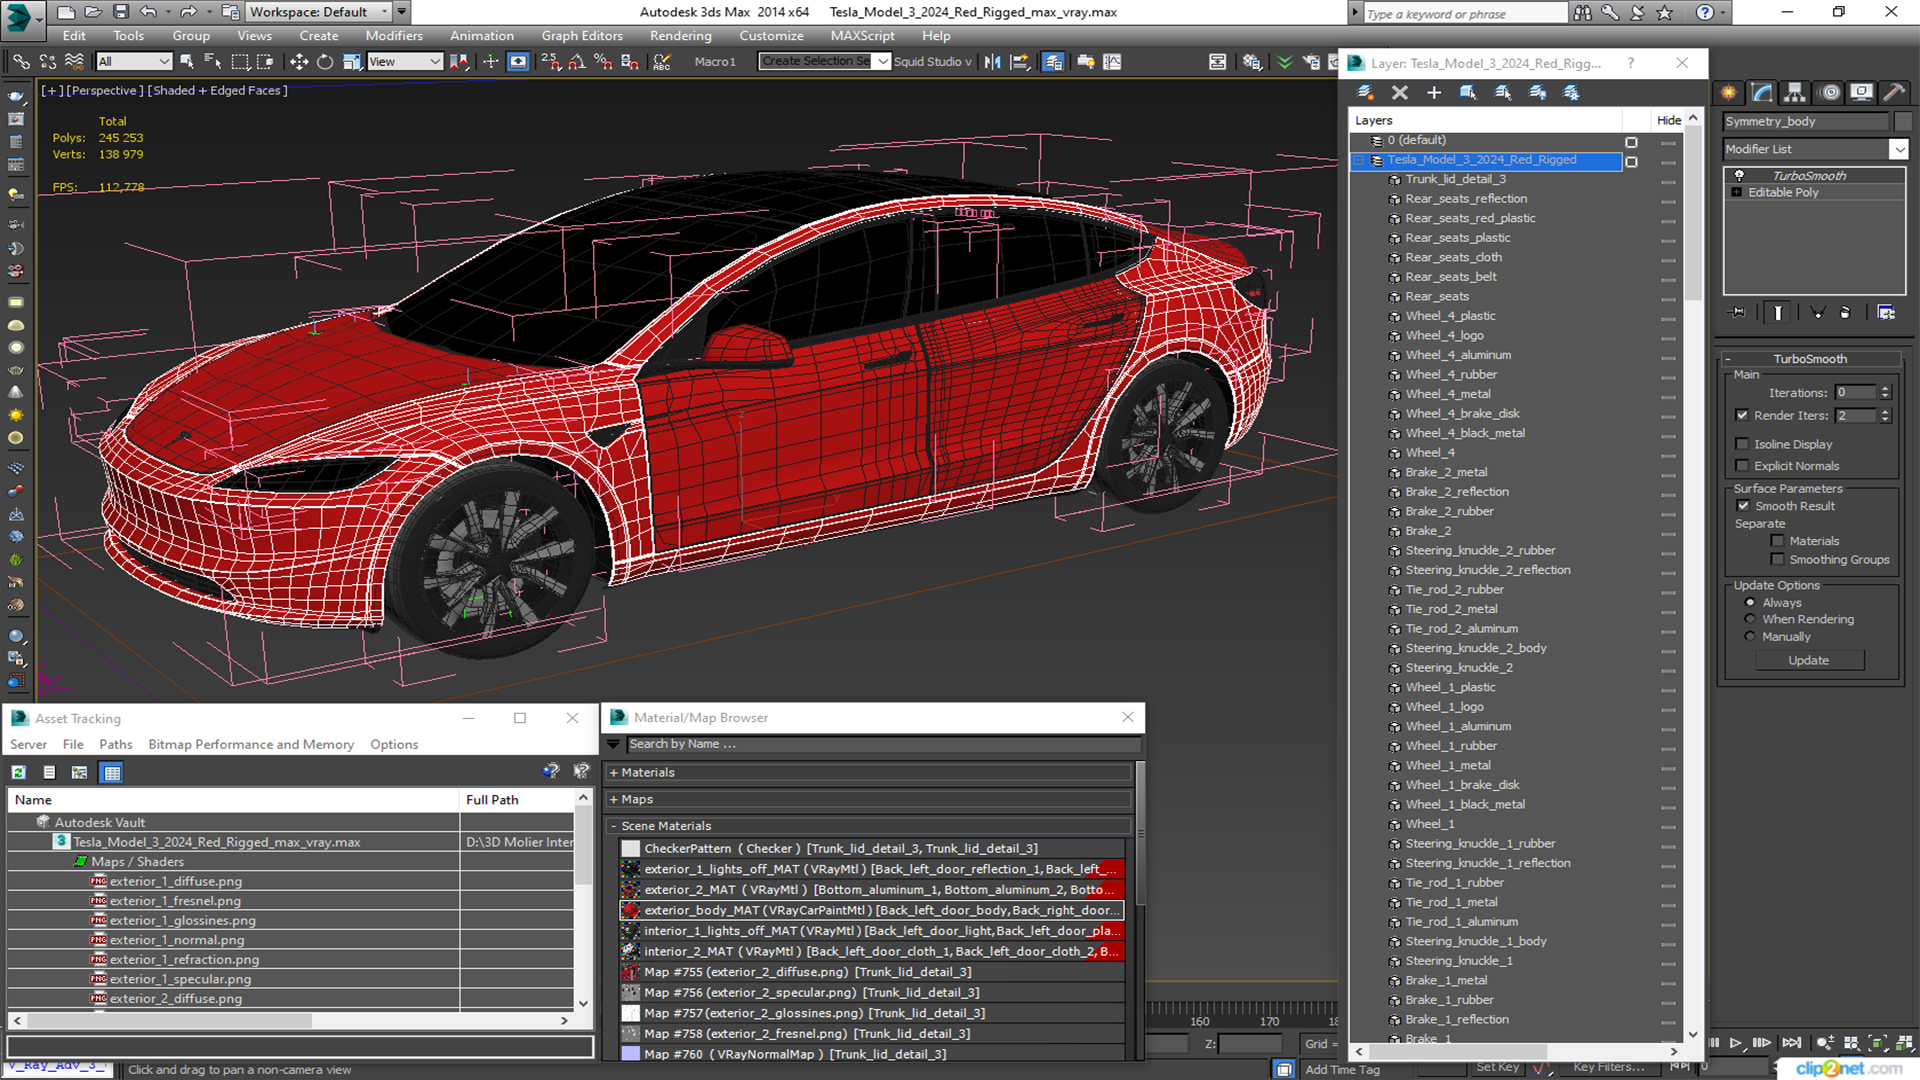Select When Rendering update option

(x=1750, y=620)
